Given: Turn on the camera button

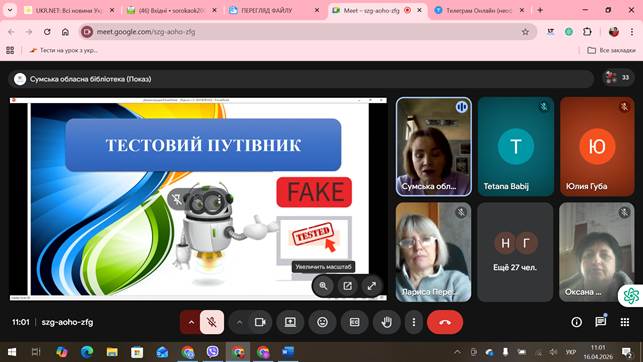Looking at the screenshot, I should (x=260, y=322).
